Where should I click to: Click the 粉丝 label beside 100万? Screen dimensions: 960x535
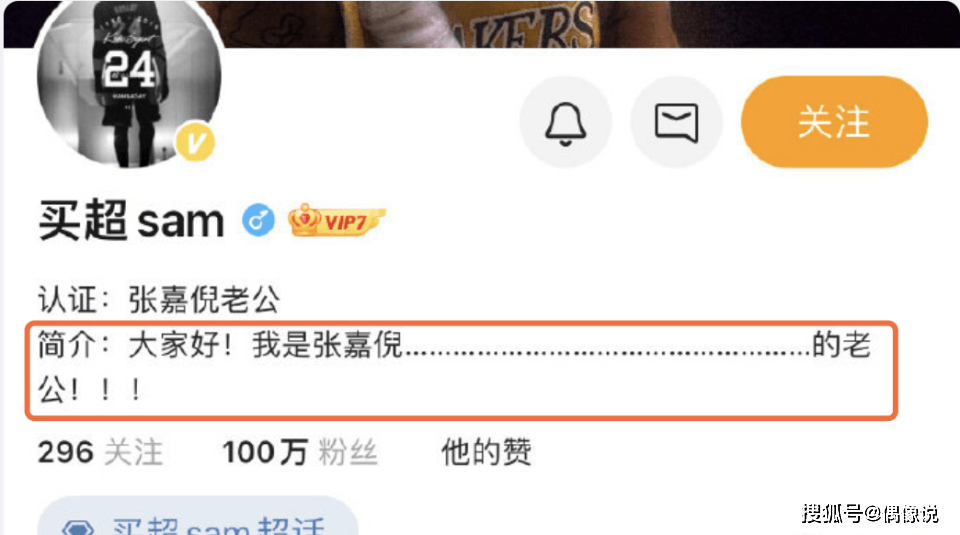(x=348, y=453)
